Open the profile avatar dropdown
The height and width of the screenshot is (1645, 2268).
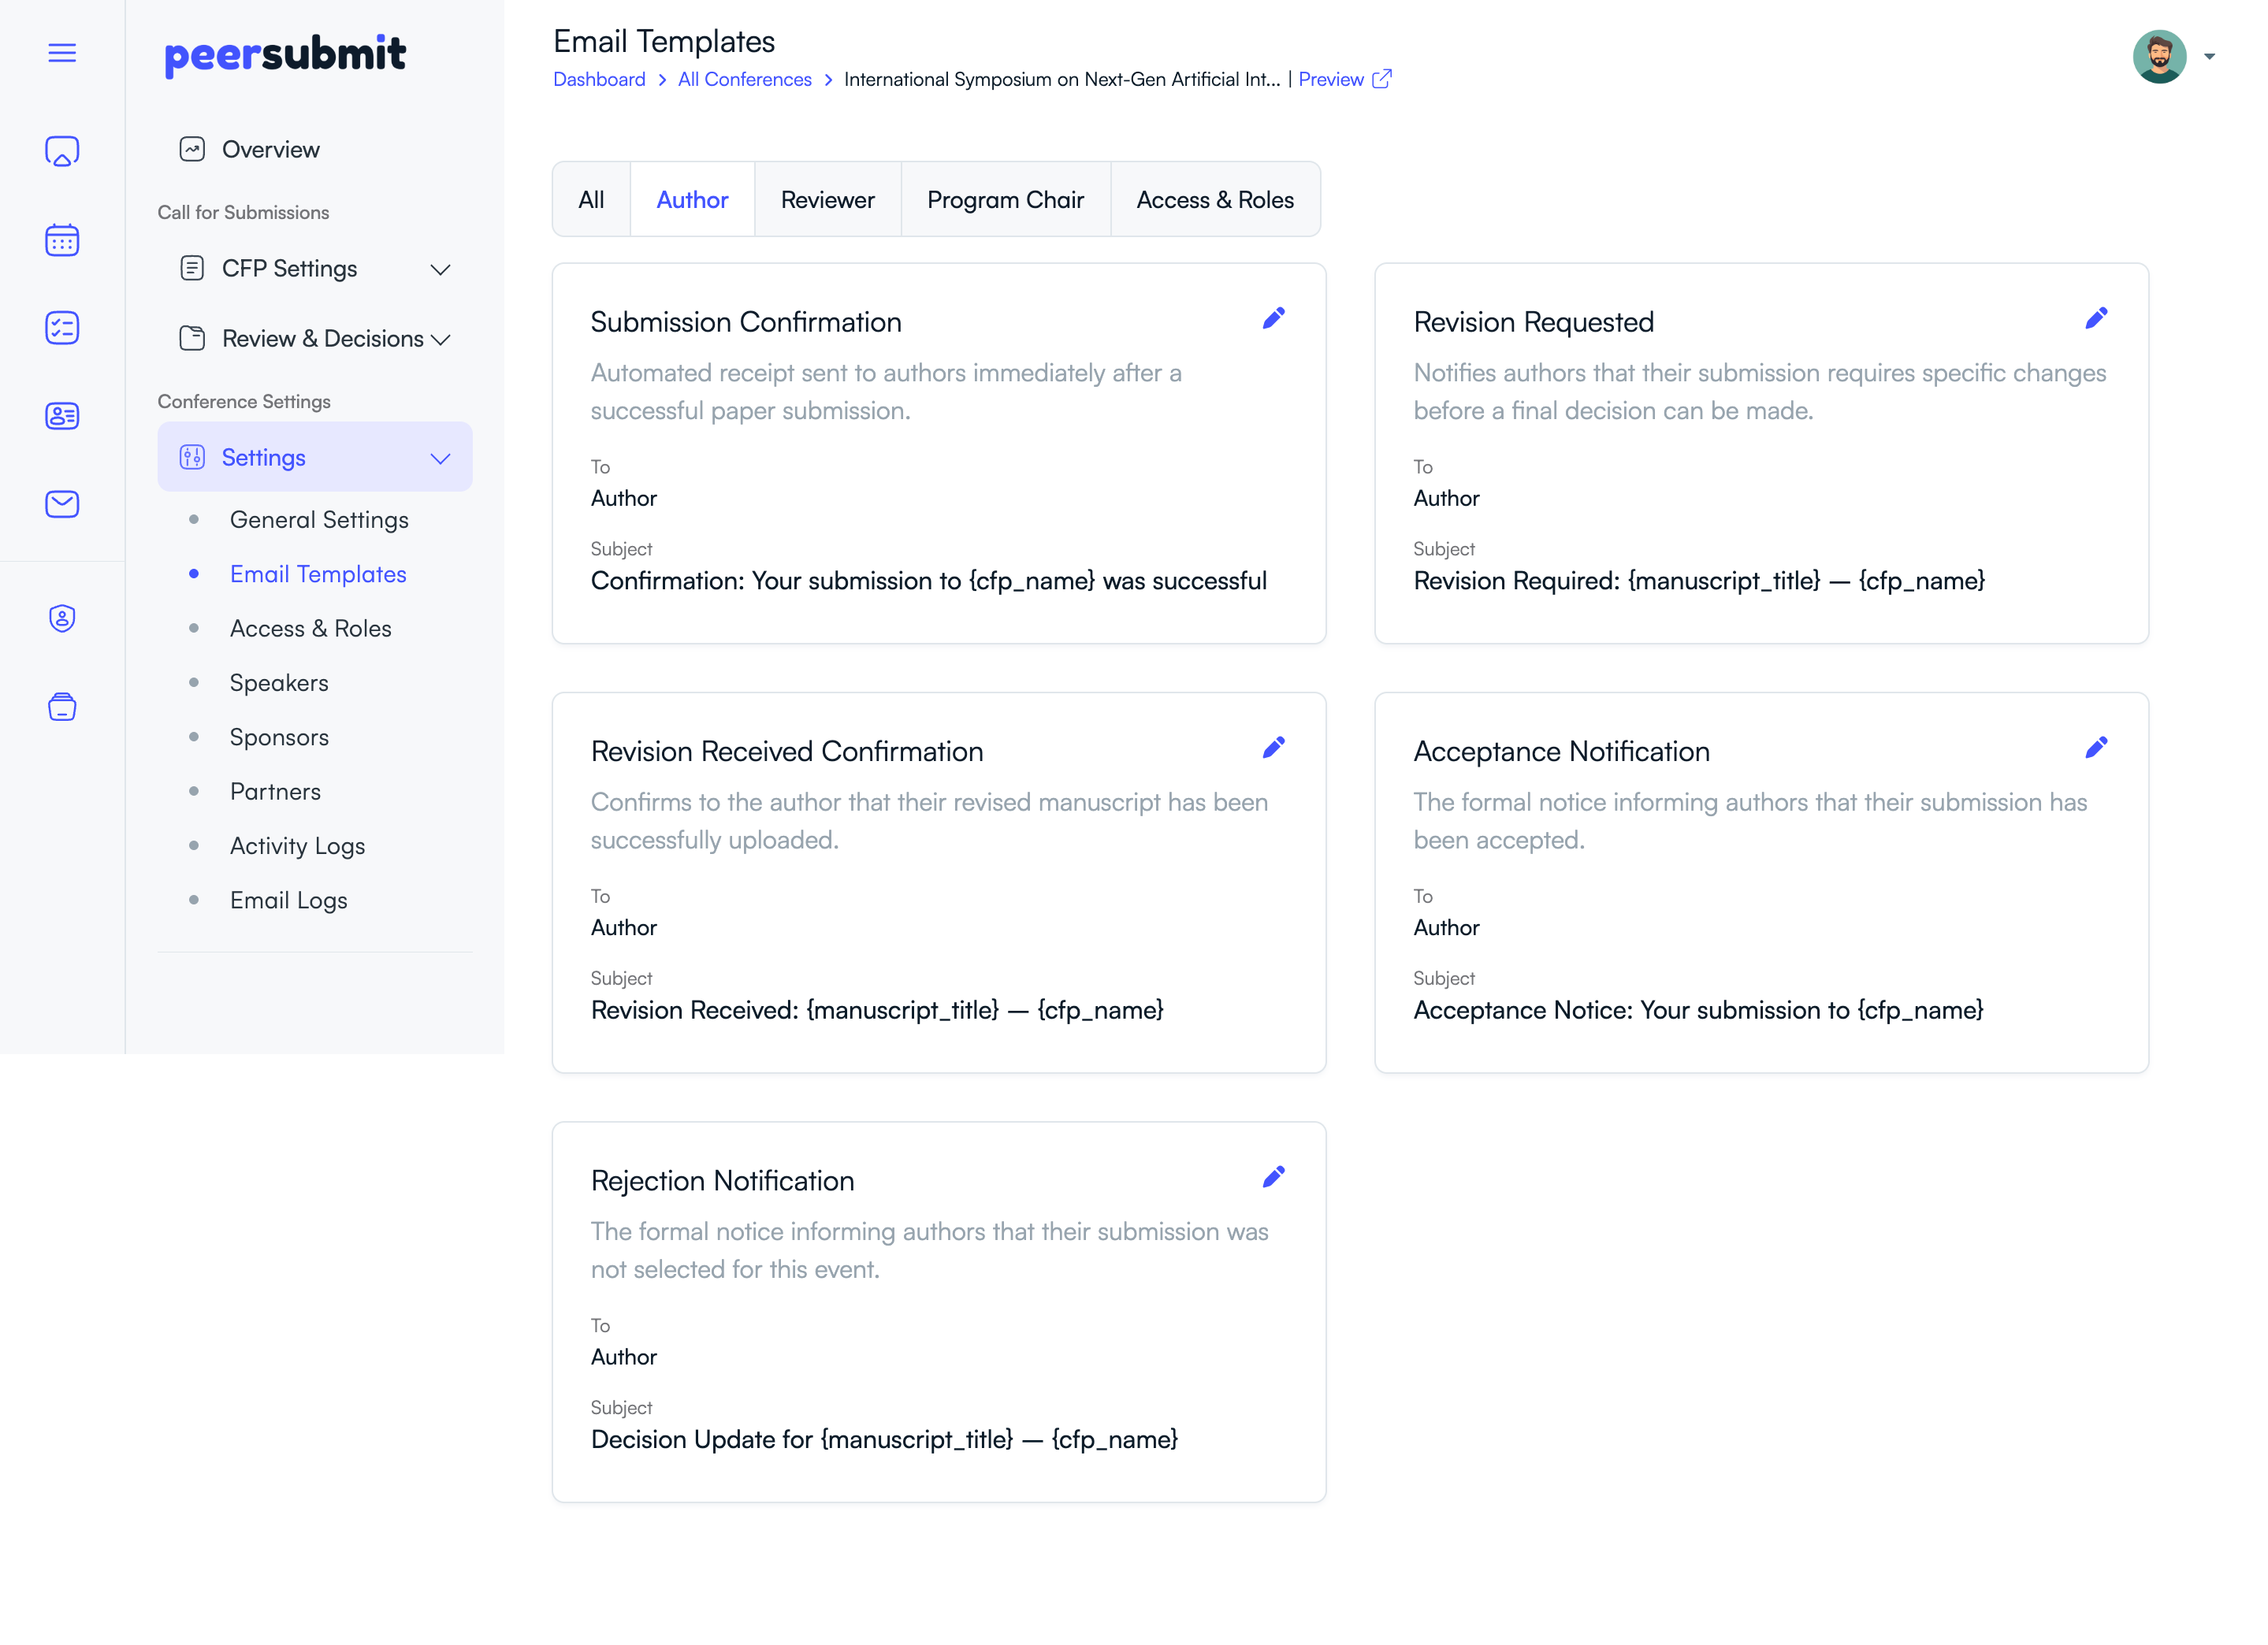[x=2160, y=56]
